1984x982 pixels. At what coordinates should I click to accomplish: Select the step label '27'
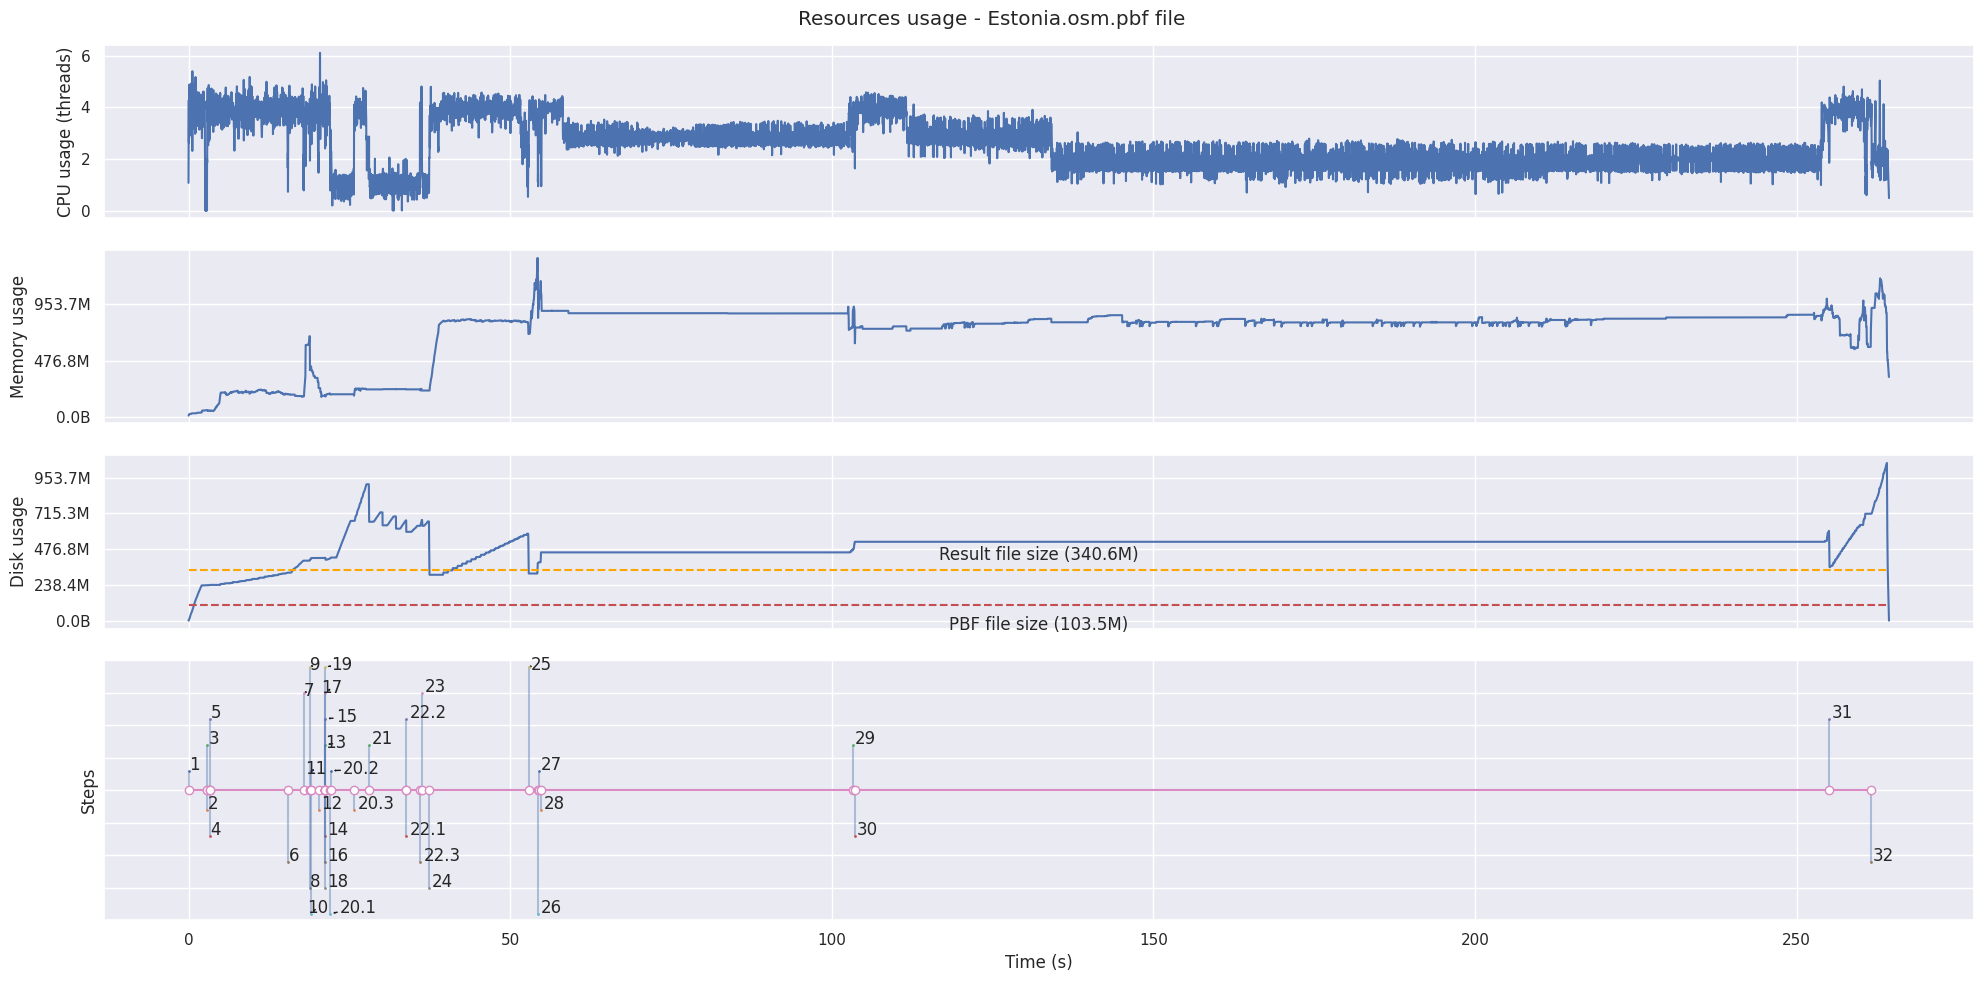point(551,765)
